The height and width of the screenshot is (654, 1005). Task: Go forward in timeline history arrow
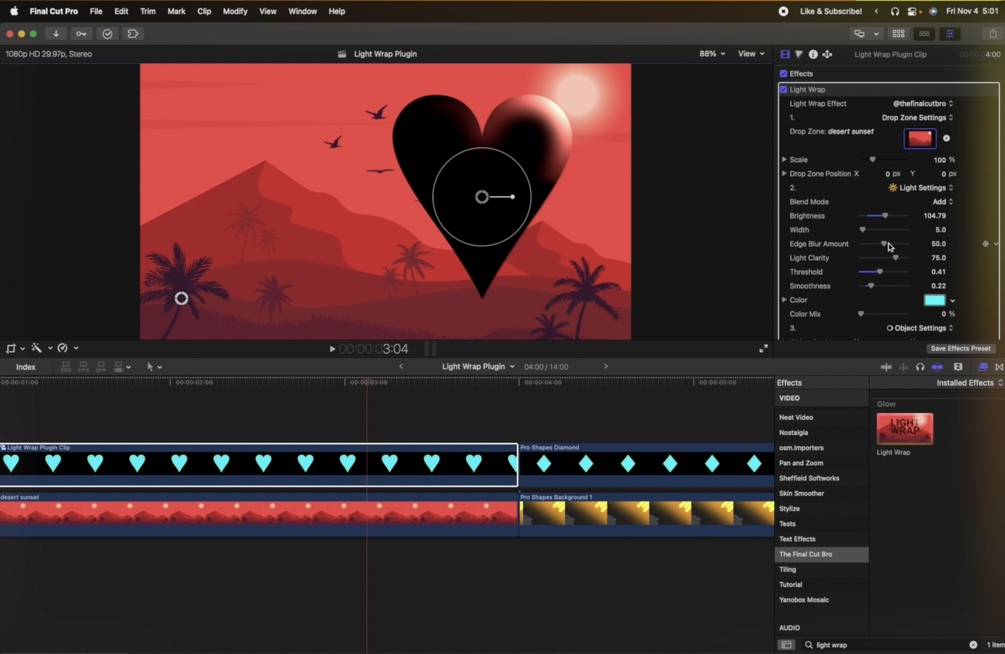606,367
